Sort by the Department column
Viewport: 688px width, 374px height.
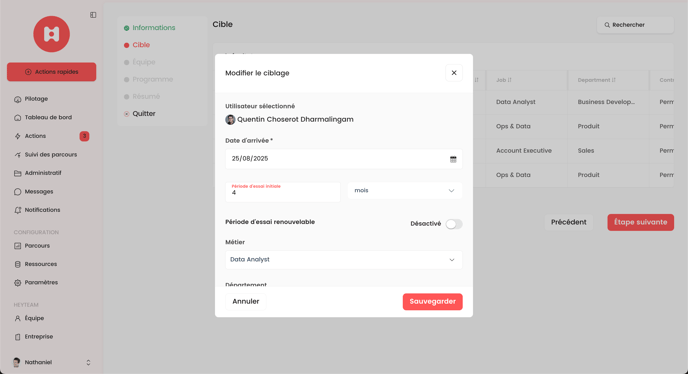tap(596, 80)
